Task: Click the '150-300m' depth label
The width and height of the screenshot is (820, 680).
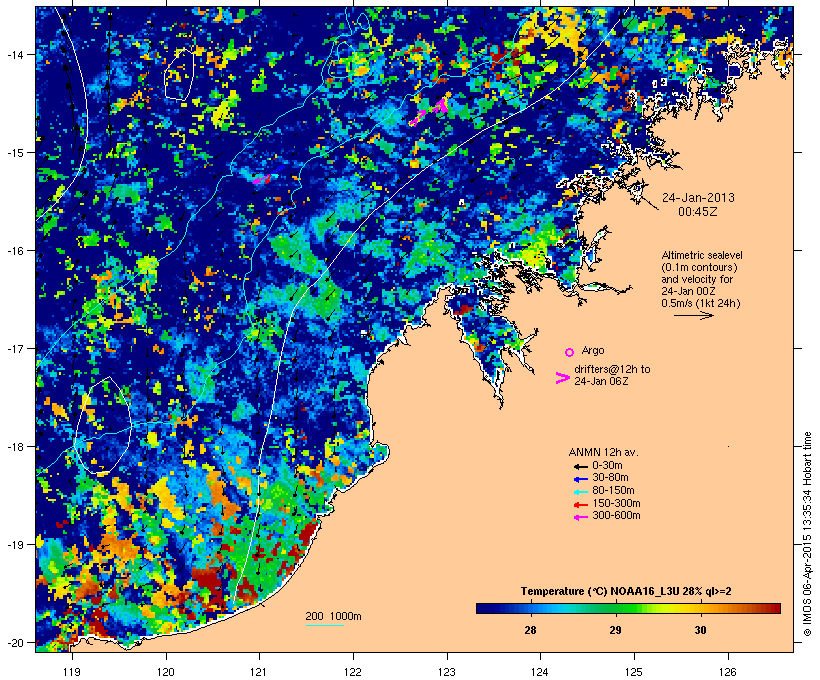Action: [x=616, y=503]
